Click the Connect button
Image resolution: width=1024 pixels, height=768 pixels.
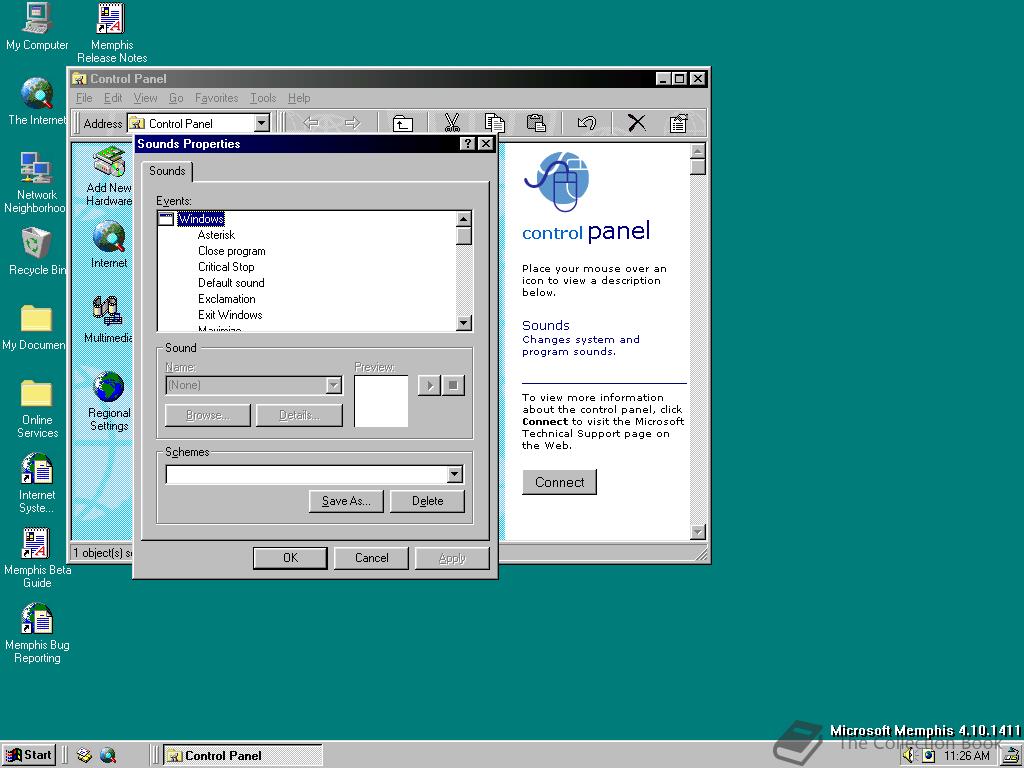click(559, 482)
